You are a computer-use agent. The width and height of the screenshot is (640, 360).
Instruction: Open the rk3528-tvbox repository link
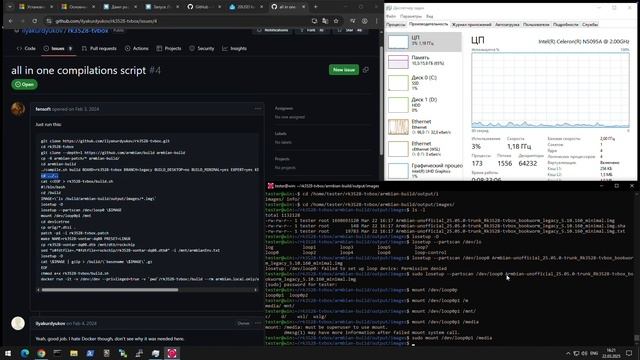[x=87, y=31]
